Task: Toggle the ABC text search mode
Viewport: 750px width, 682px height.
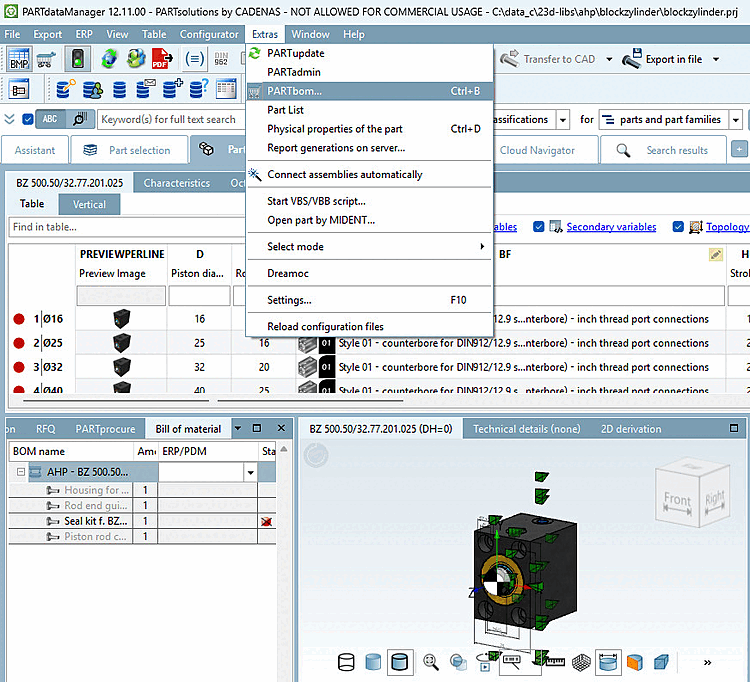Action: pos(50,119)
